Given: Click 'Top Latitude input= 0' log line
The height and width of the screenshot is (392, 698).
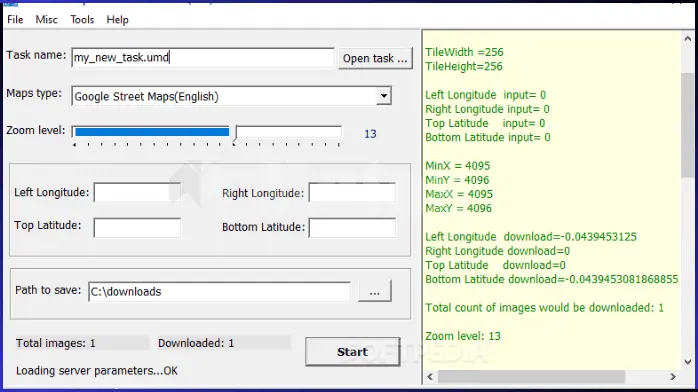Looking at the screenshot, I should (x=485, y=123).
